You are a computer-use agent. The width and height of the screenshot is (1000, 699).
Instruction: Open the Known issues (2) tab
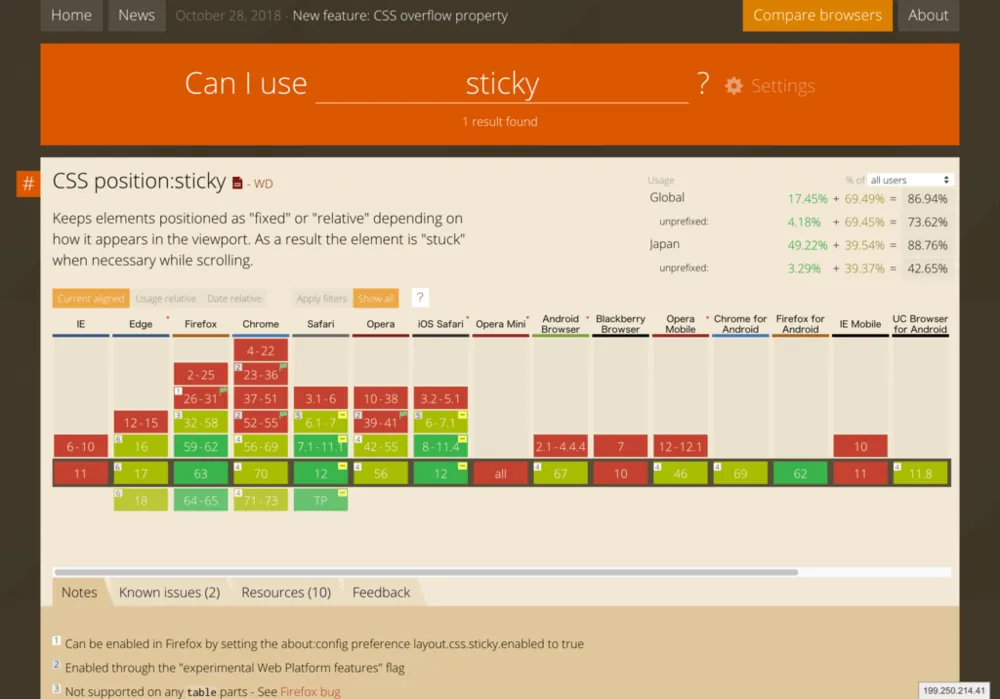pyautogui.click(x=169, y=592)
